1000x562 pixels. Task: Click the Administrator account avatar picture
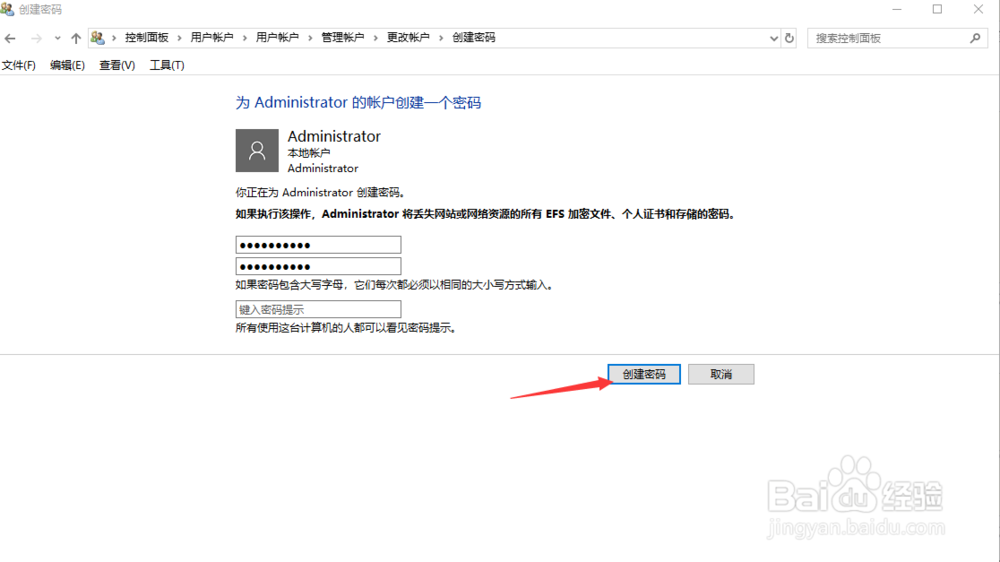pyautogui.click(x=257, y=151)
